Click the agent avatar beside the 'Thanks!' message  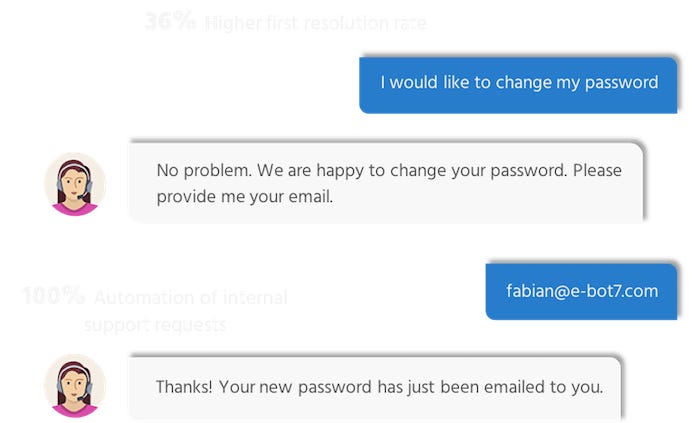(x=75, y=385)
